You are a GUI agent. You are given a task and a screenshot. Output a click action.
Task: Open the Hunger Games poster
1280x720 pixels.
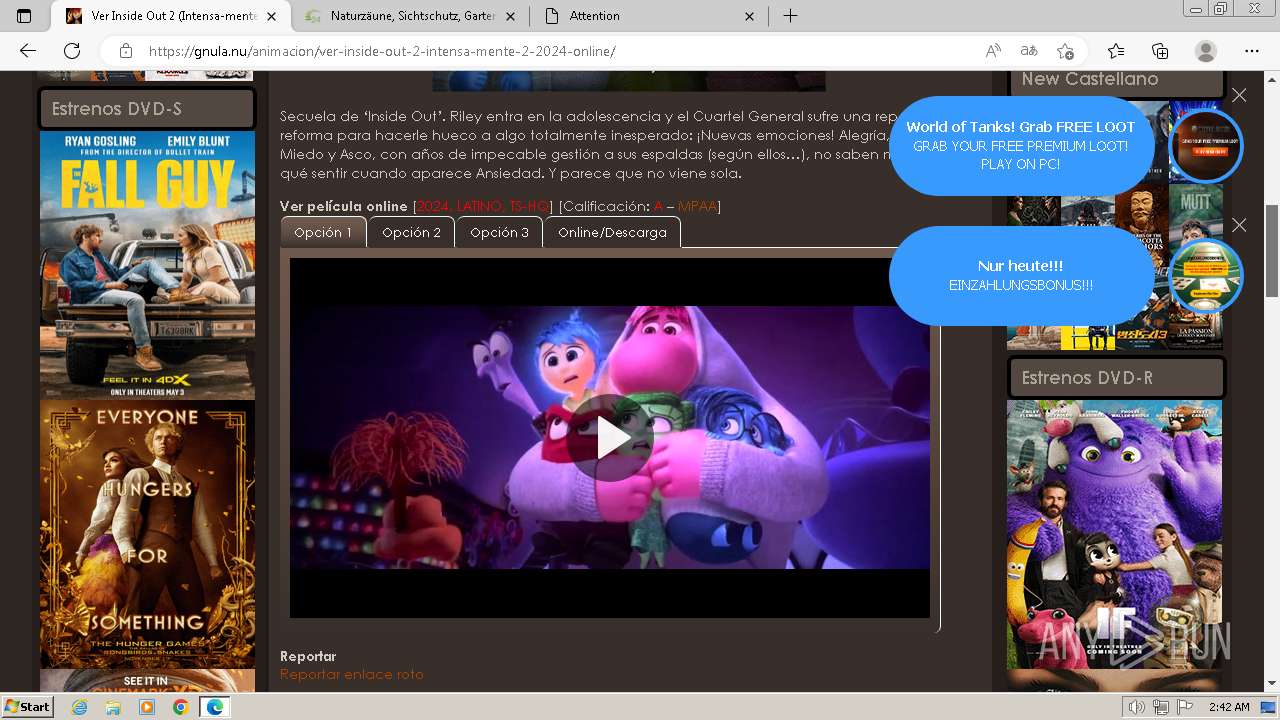click(147, 534)
